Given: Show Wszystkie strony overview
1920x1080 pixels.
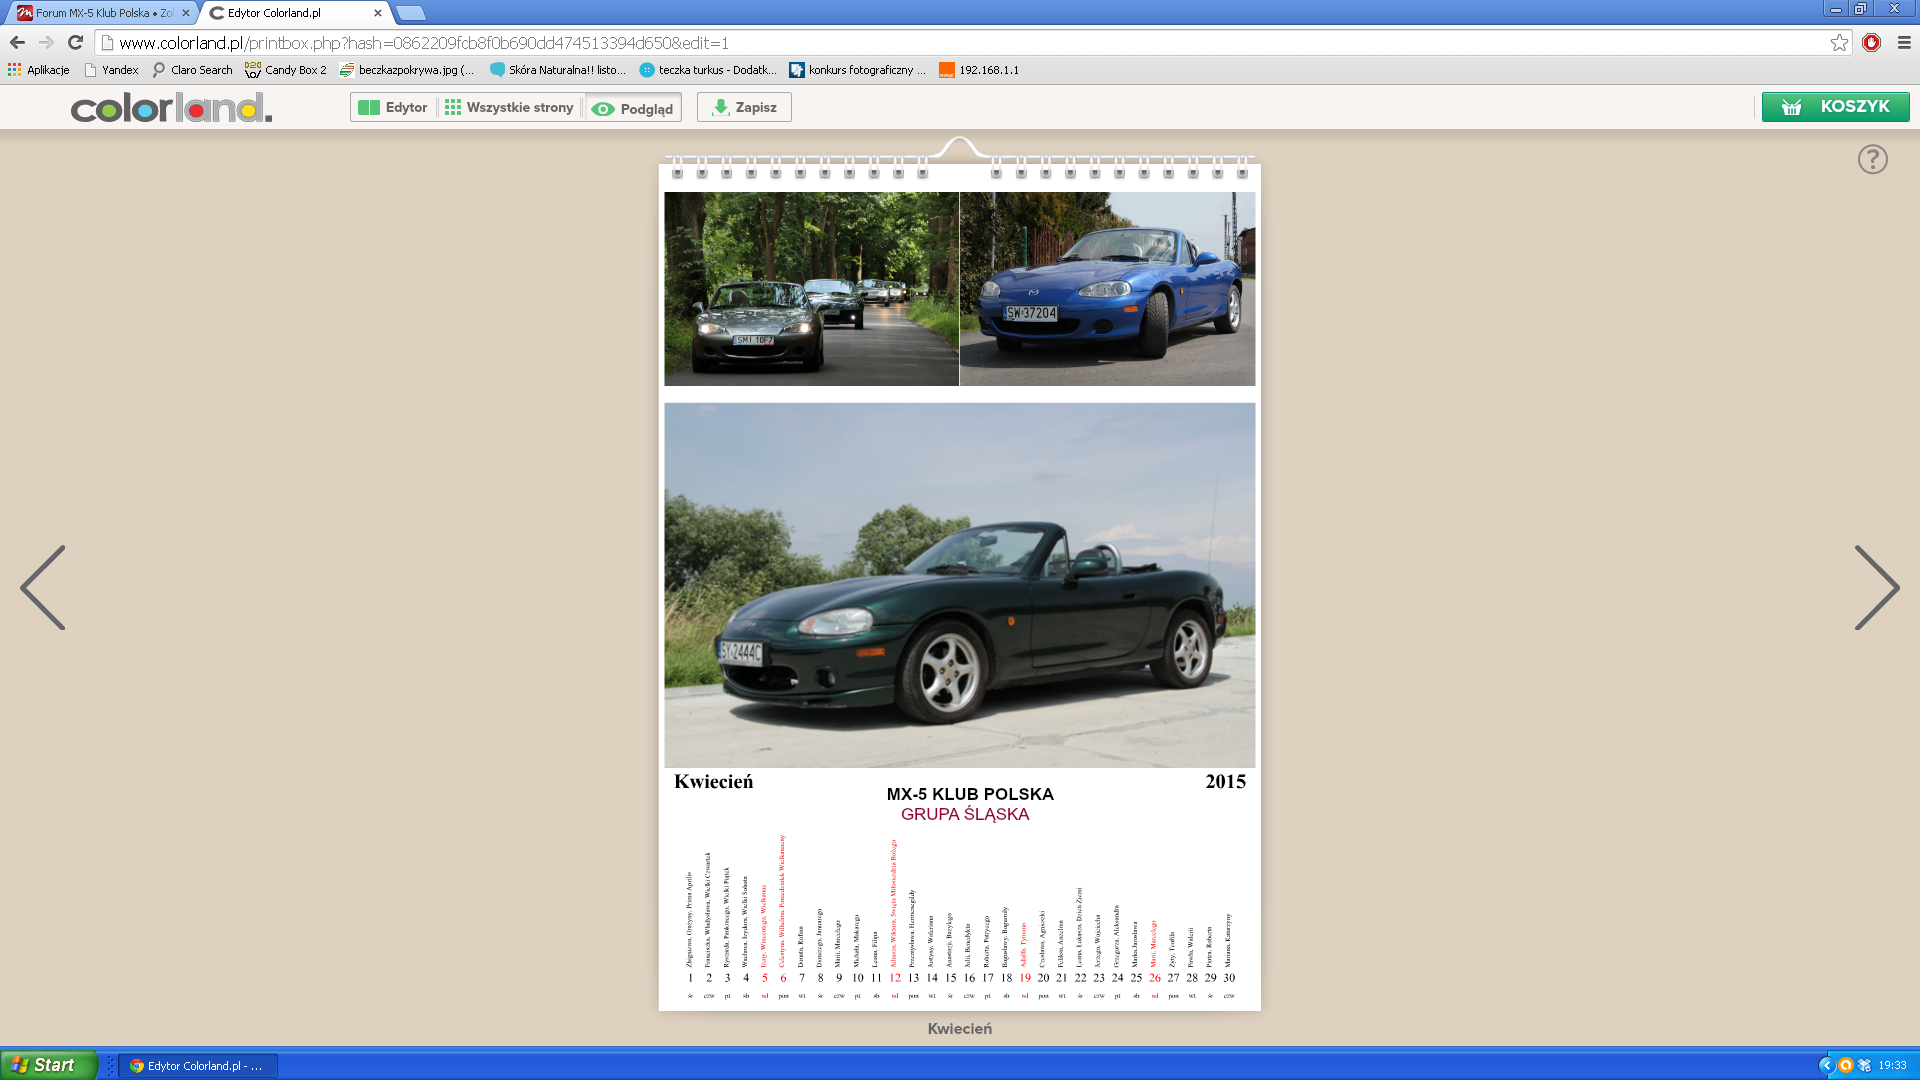Looking at the screenshot, I should 509,107.
